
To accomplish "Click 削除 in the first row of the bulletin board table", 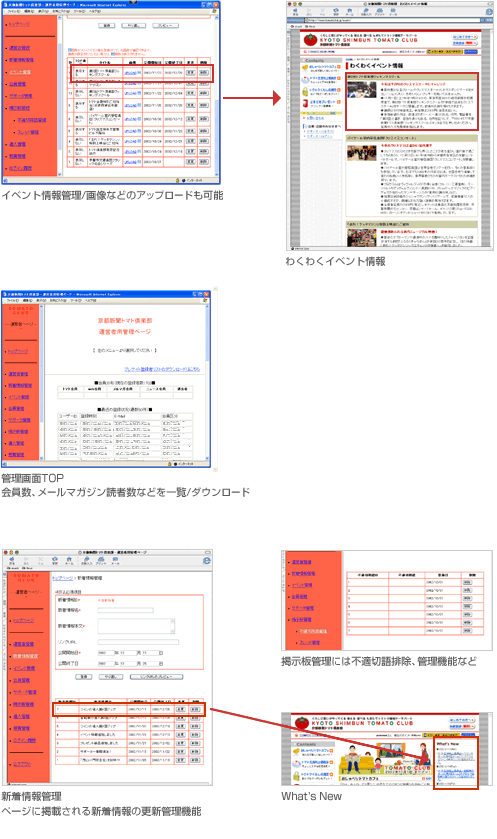I will click(x=467, y=583).
